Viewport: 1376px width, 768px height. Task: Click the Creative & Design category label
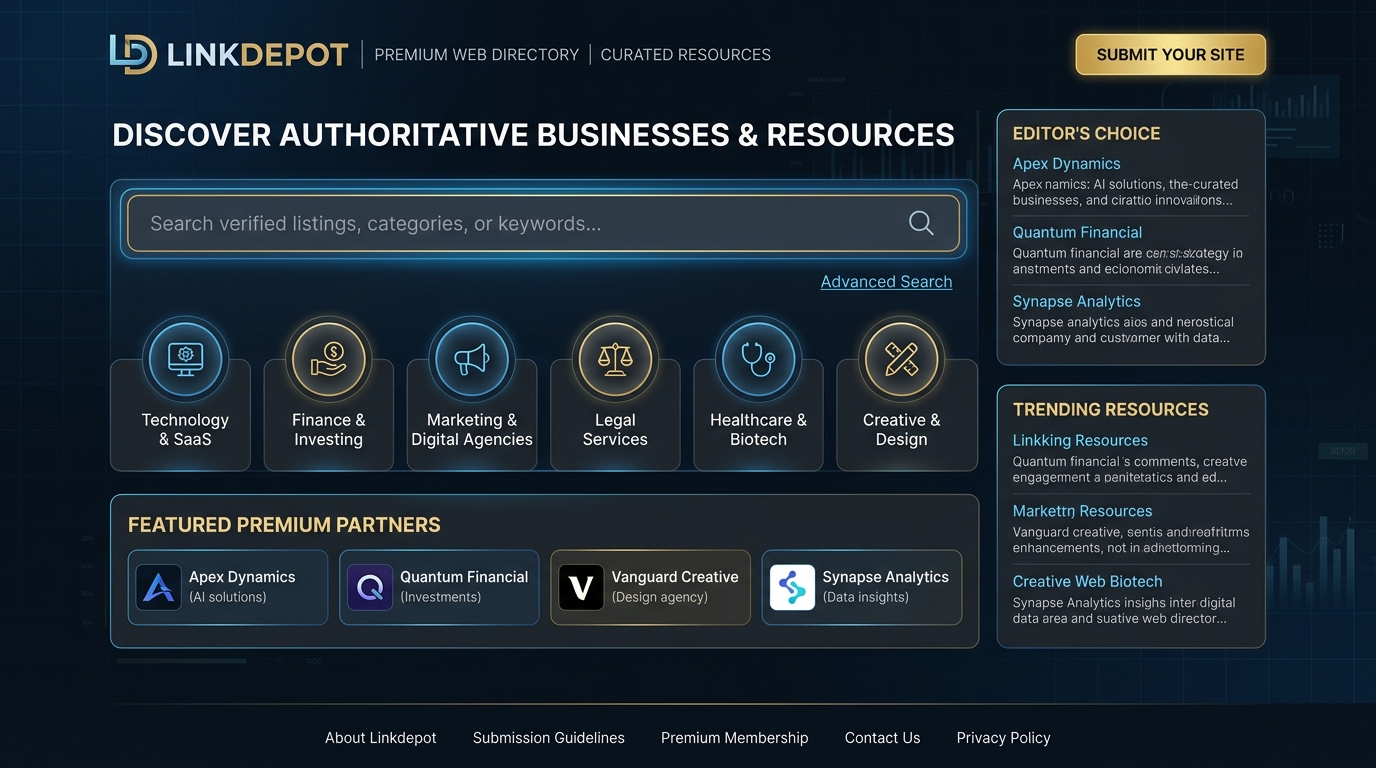coord(901,429)
